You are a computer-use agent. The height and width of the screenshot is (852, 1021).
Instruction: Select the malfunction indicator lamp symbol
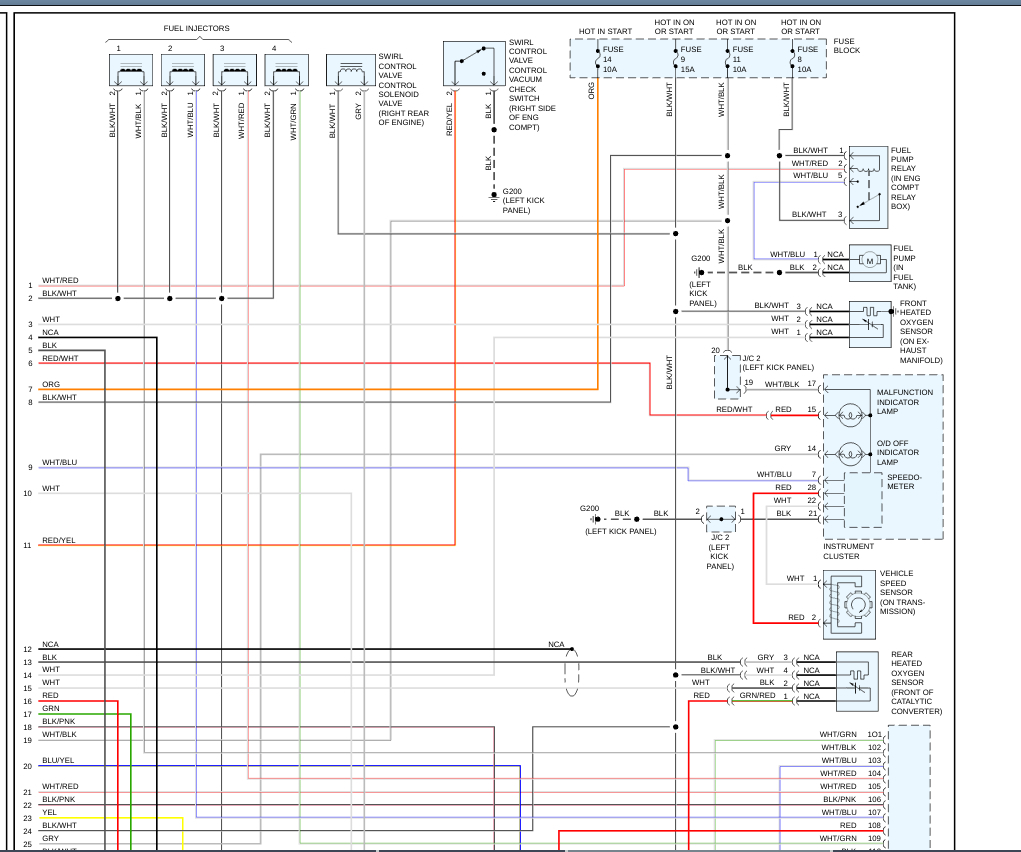click(849, 415)
